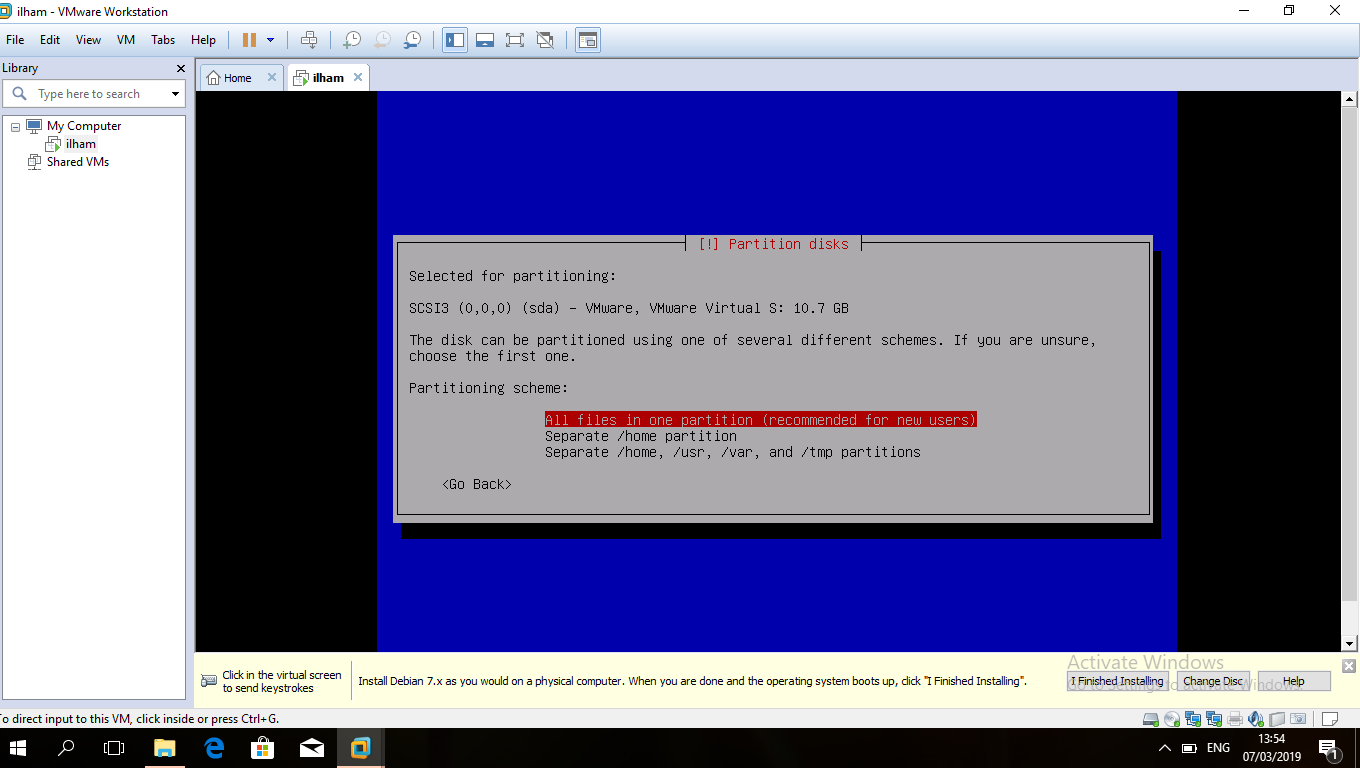Click VMware Workstation taskbar icon
This screenshot has width=1360, height=768.
coord(360,748)
